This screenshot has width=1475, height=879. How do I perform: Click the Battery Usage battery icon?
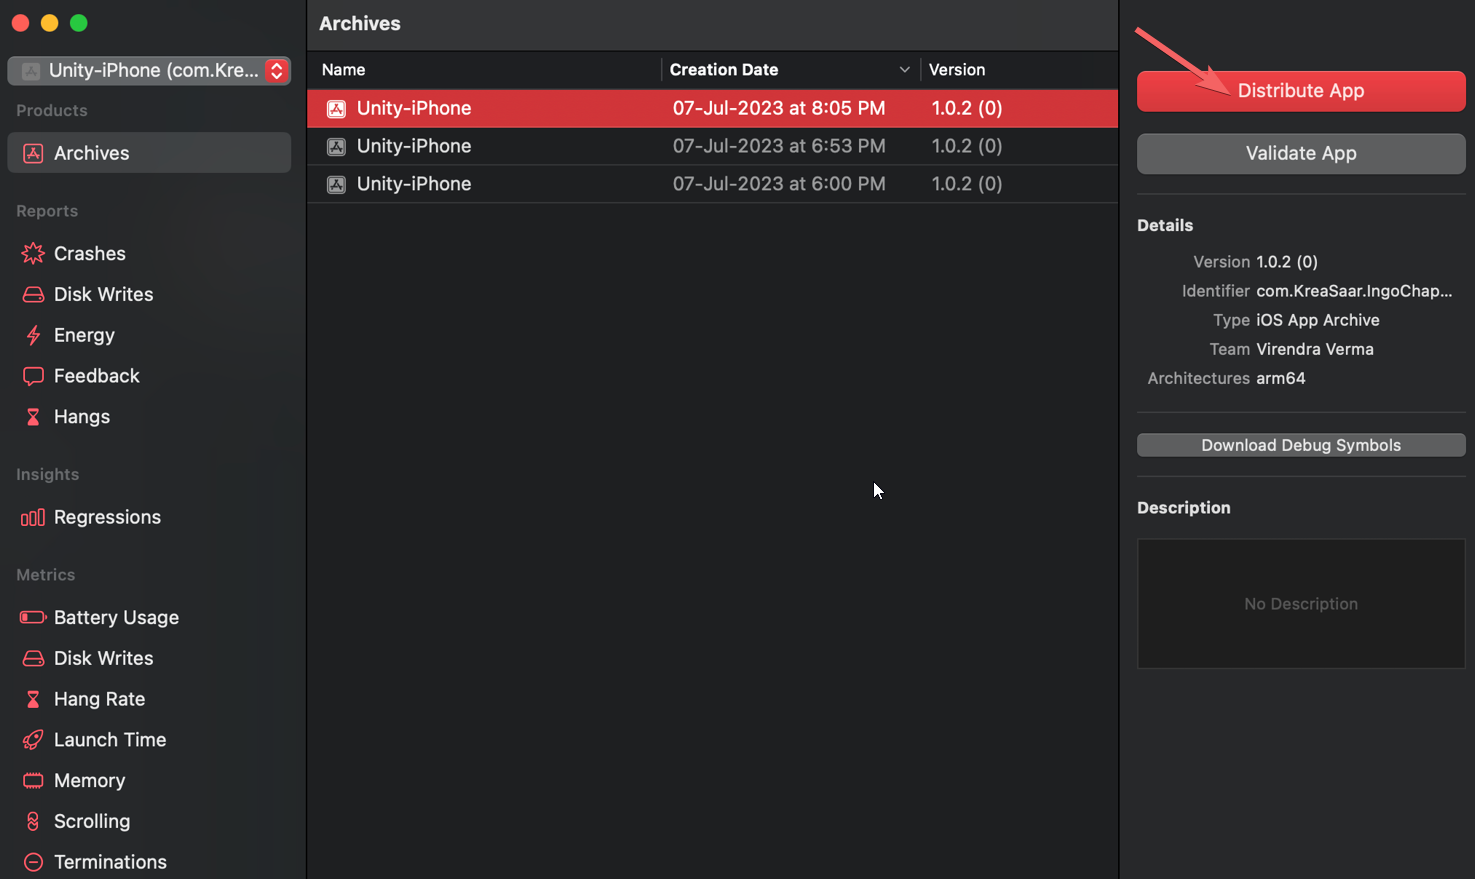click(33, 618)
